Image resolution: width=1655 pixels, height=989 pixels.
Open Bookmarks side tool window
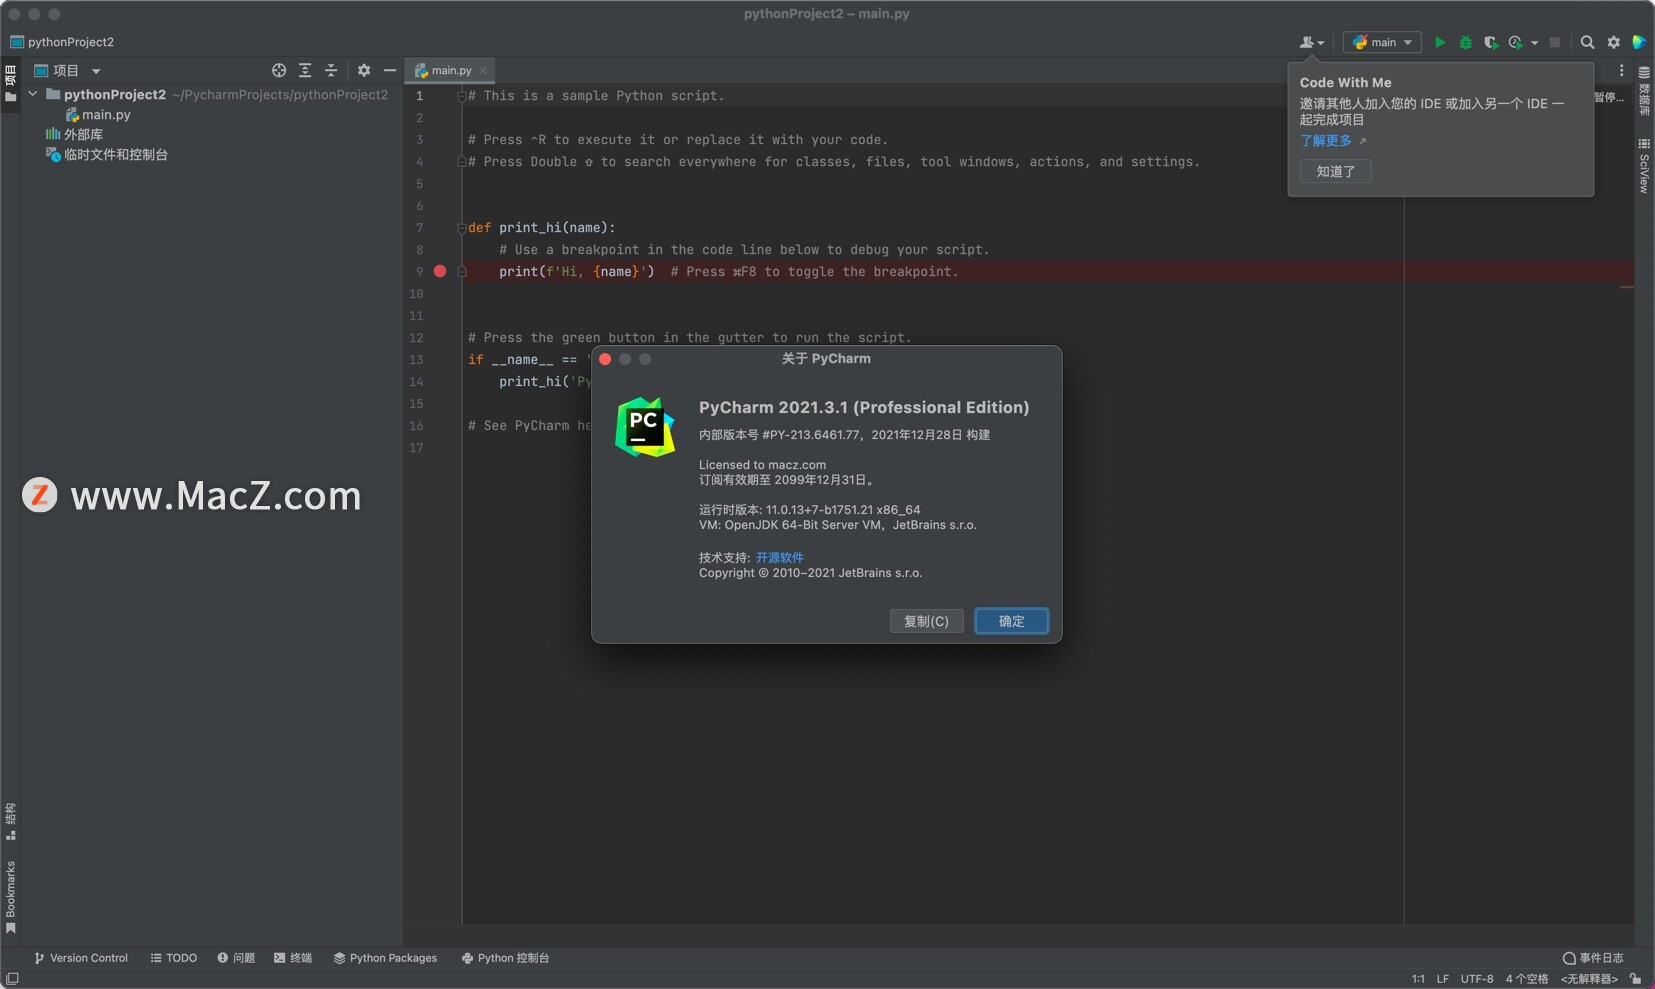11,897
